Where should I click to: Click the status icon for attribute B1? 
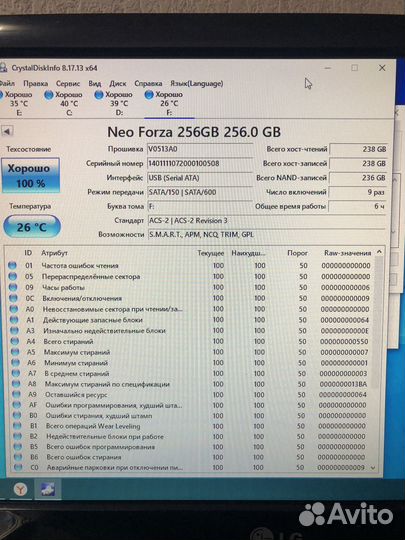tap(17, 426)
